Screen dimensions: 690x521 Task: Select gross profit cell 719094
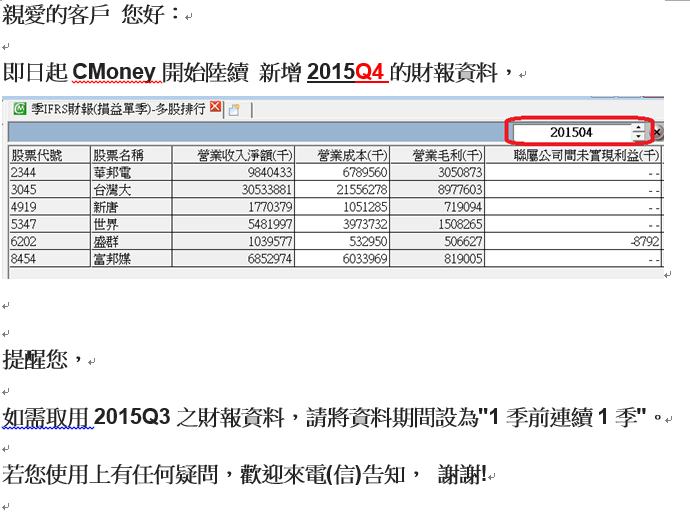click(x=437, y=207)
